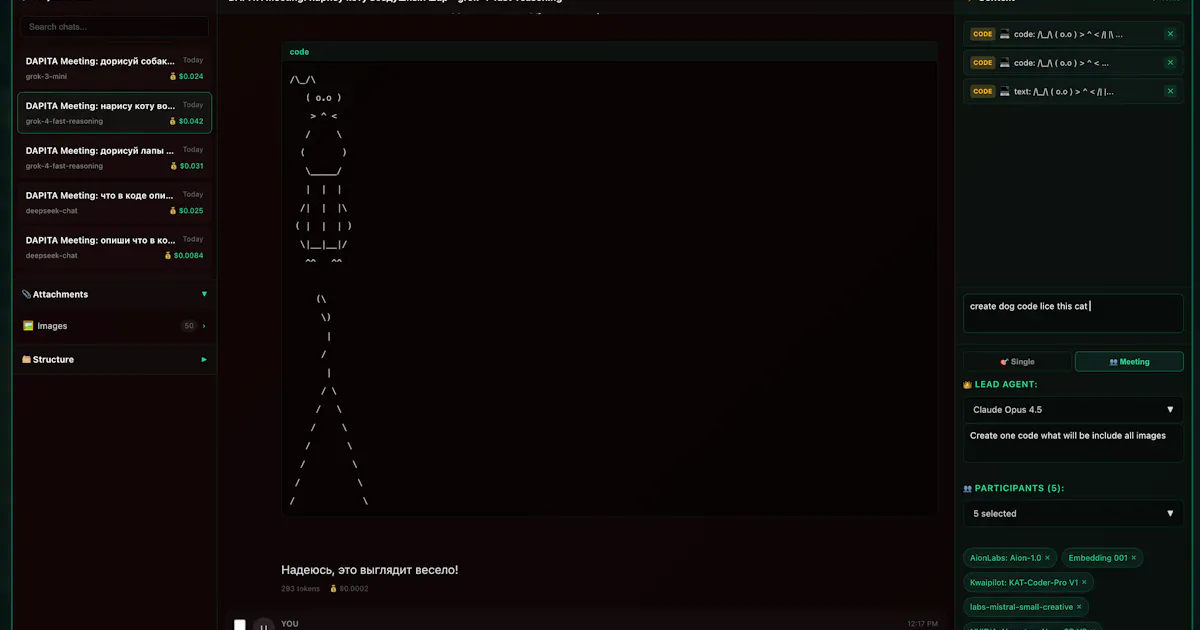Click the text 'Надеюсь, это выглядит весело!'
This screenshot has height=630, width=1200.
coord(370,570)
